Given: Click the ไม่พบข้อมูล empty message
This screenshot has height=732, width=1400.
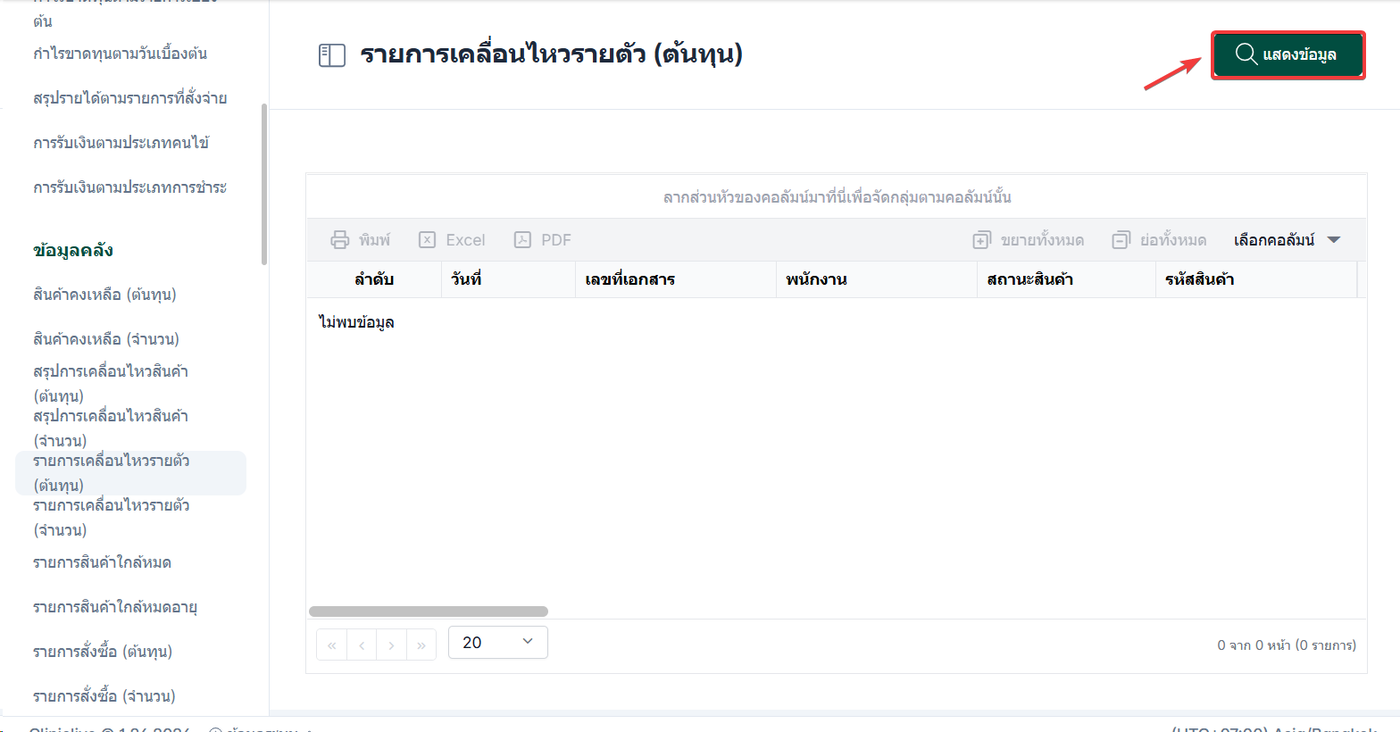Looking at the screenshot, I should [356, 322].
